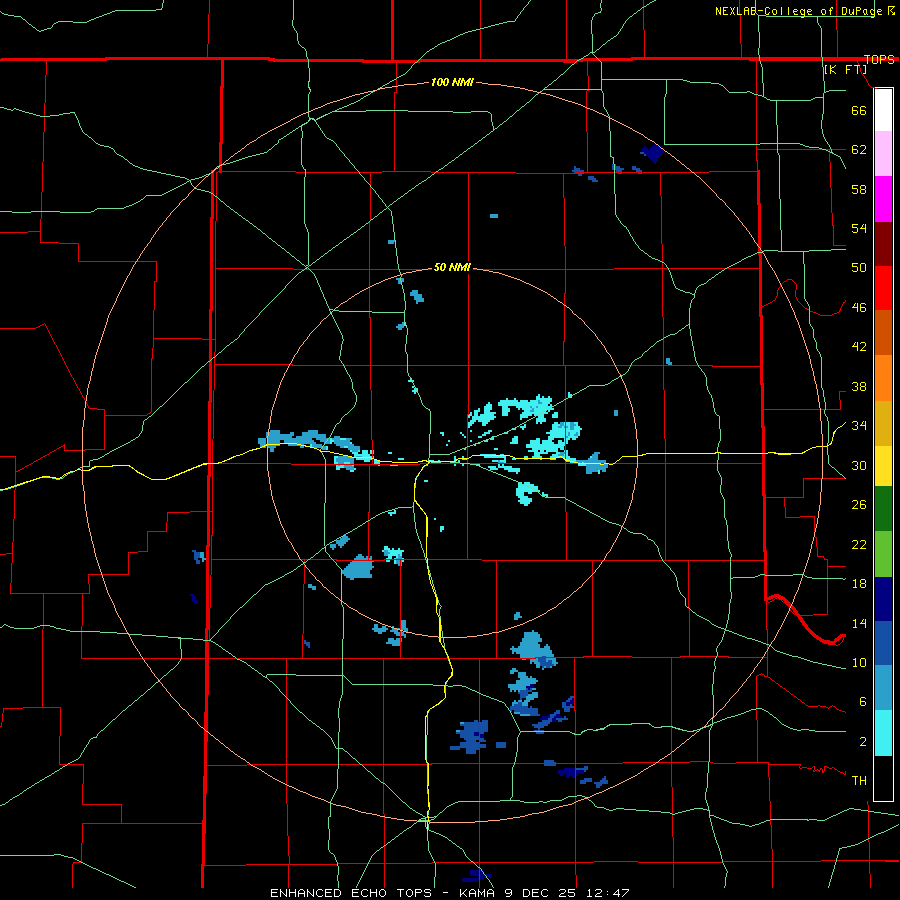
Task: Click the 2 legend value
Action: click(862, 741)
